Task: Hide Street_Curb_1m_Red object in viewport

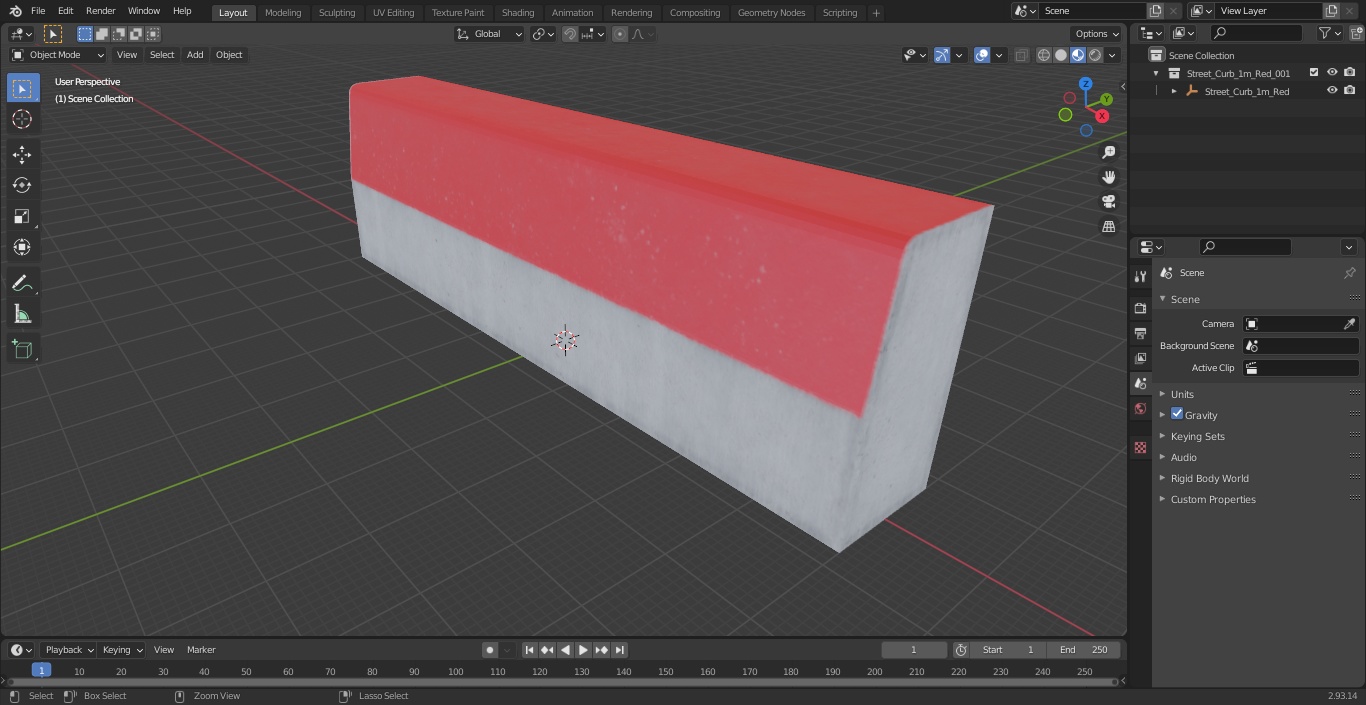Action: click(x=1332, y=91)
